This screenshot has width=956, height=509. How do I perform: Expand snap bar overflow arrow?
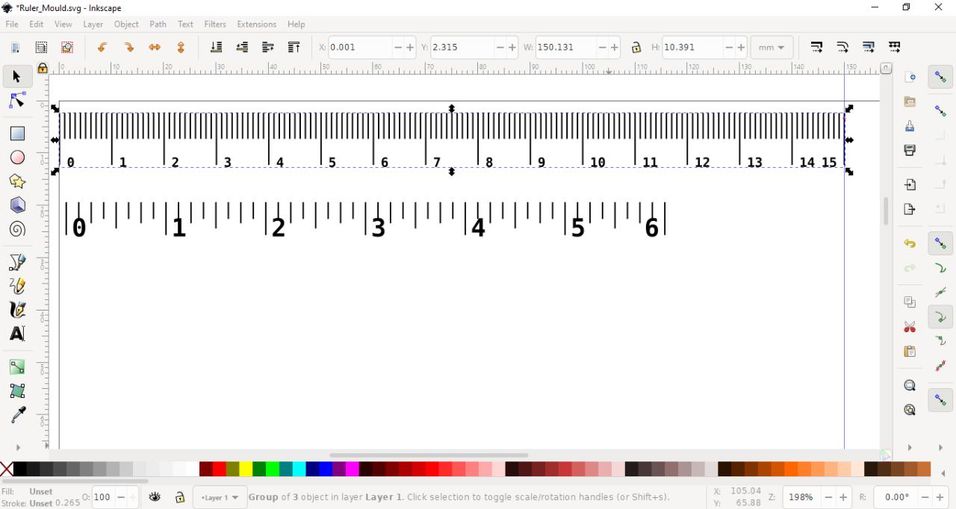(x=940, y=447)
